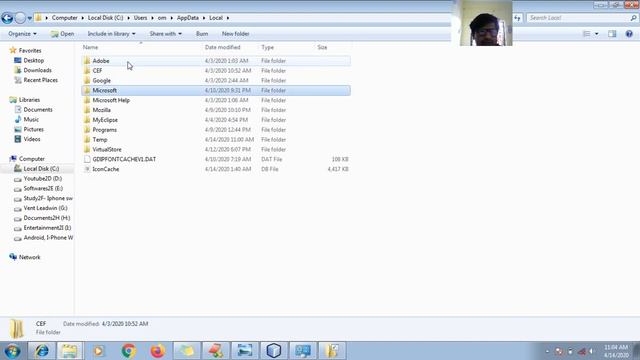Click Network in the navigation pane
Image resolution: width=640 pixels, height=360 pixels.
click(29, 257)
